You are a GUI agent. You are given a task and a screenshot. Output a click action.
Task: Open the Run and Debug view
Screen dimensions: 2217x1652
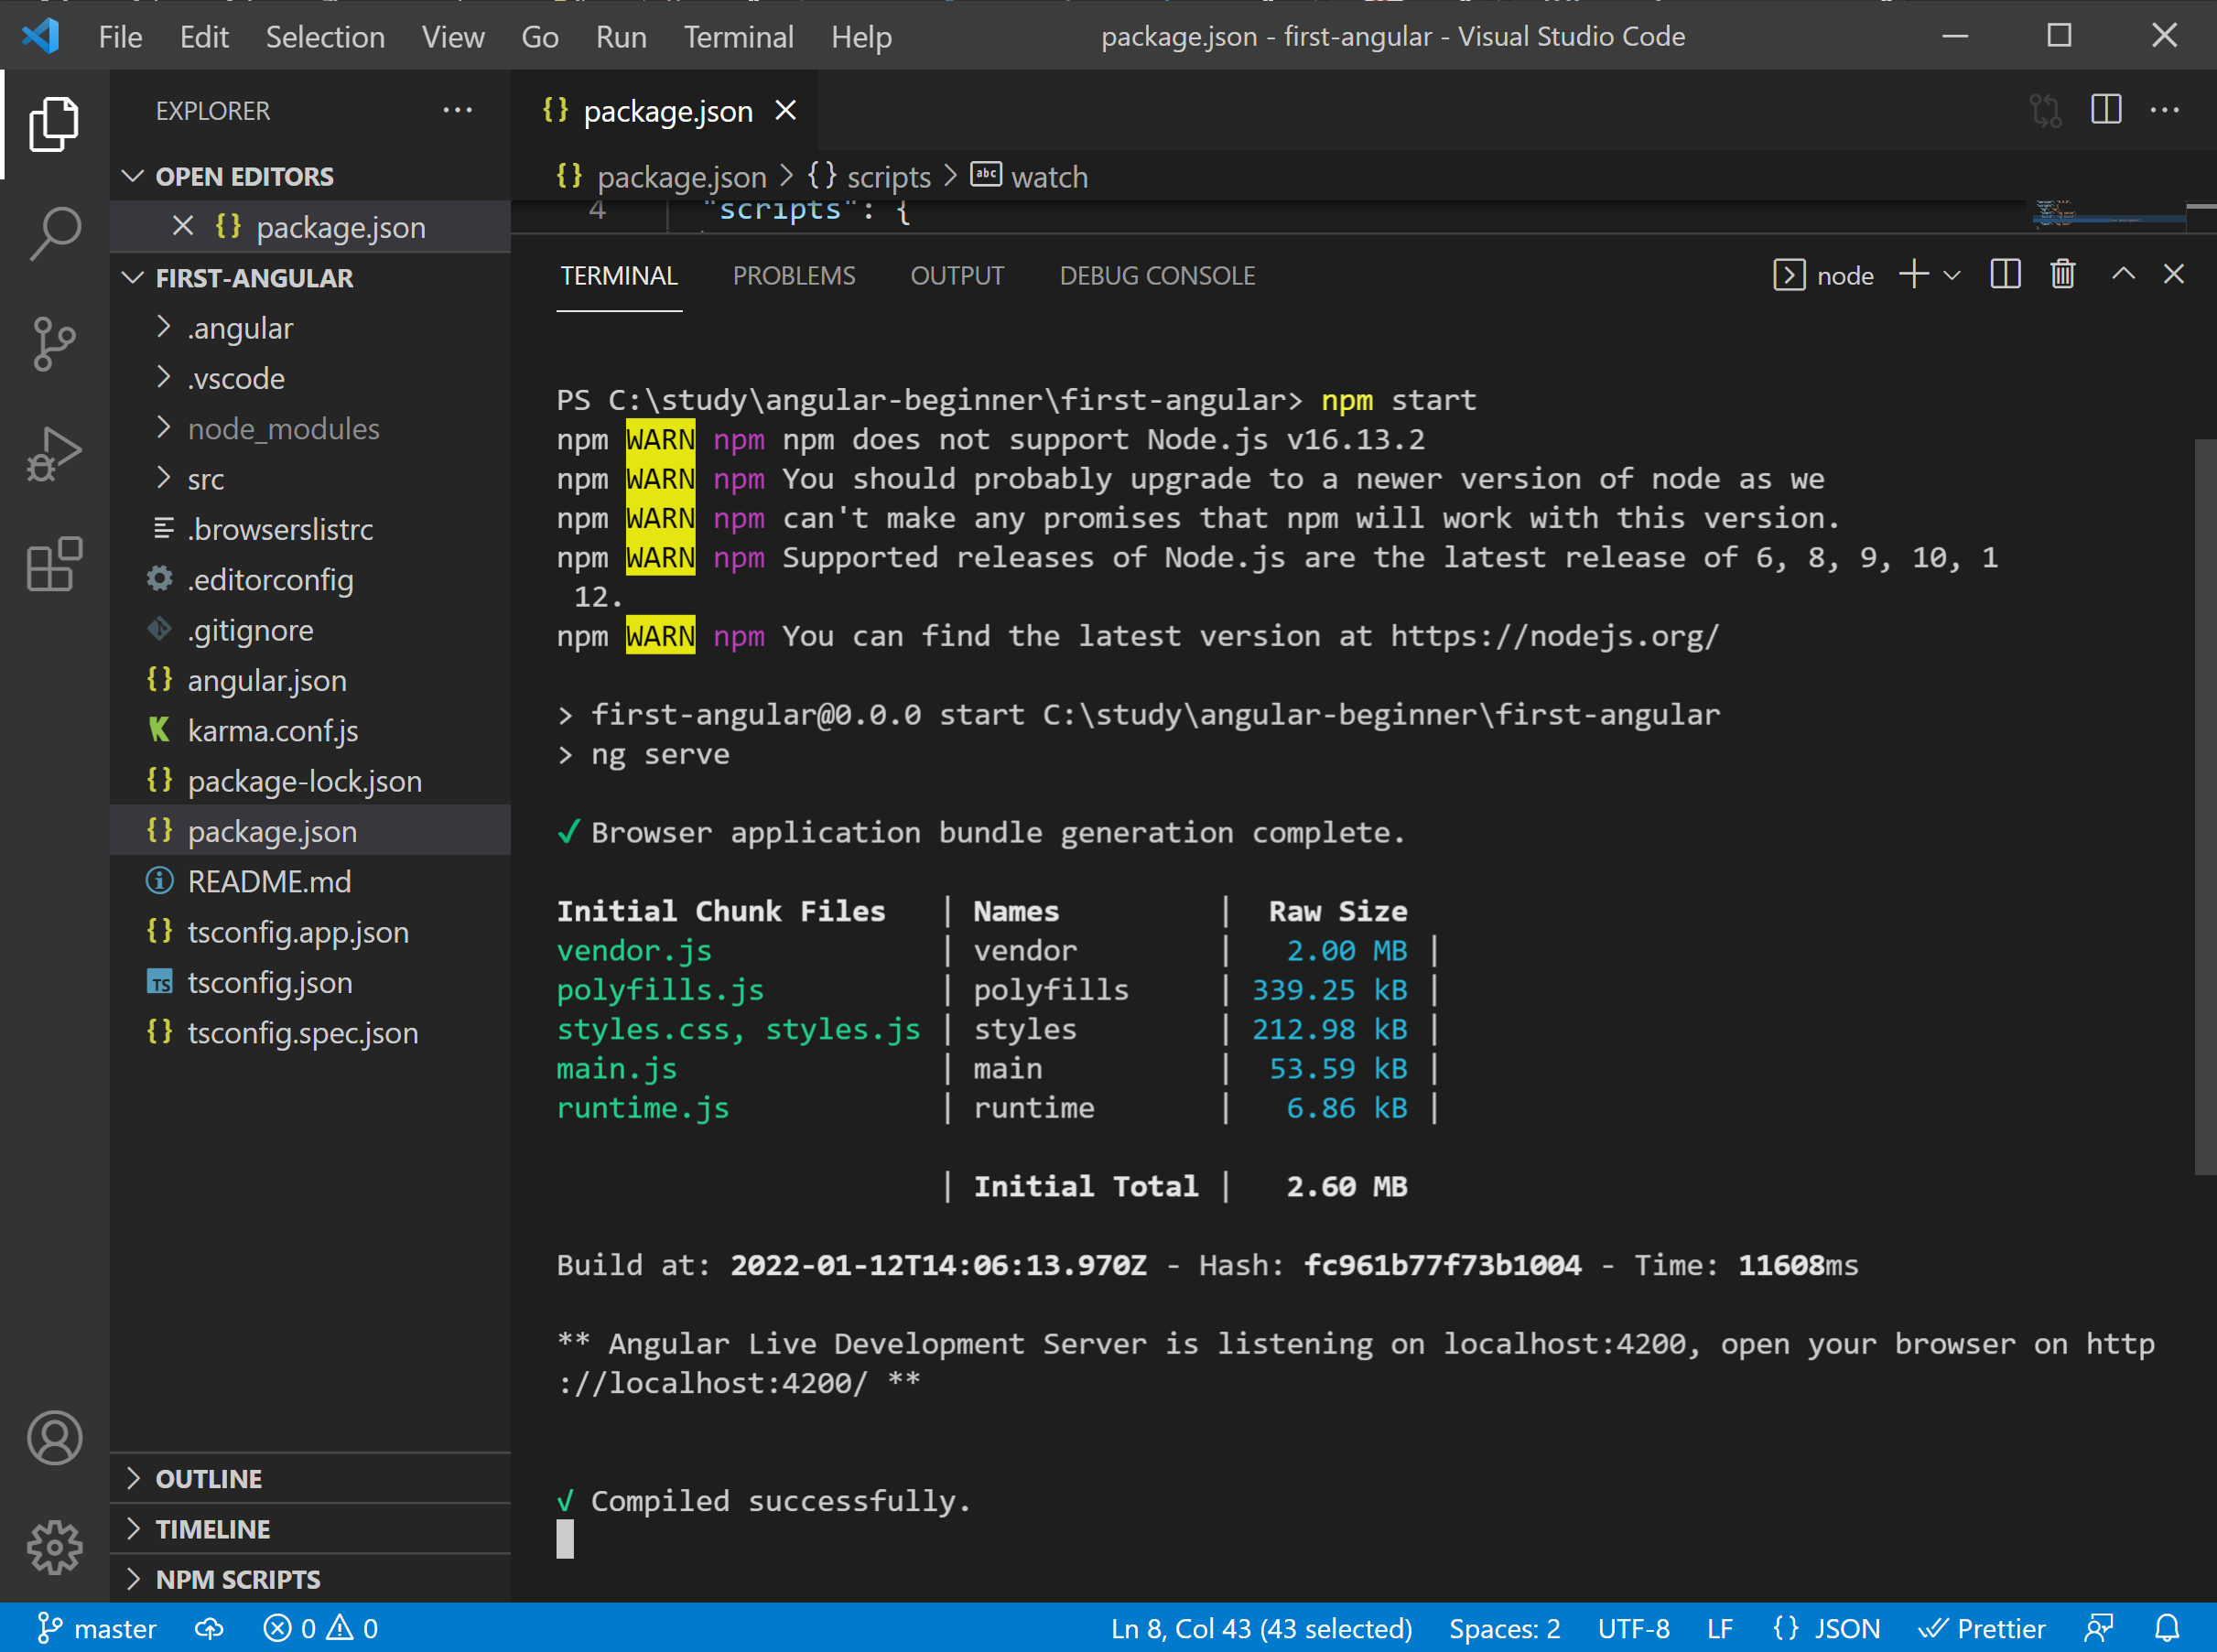coord(55,455)
